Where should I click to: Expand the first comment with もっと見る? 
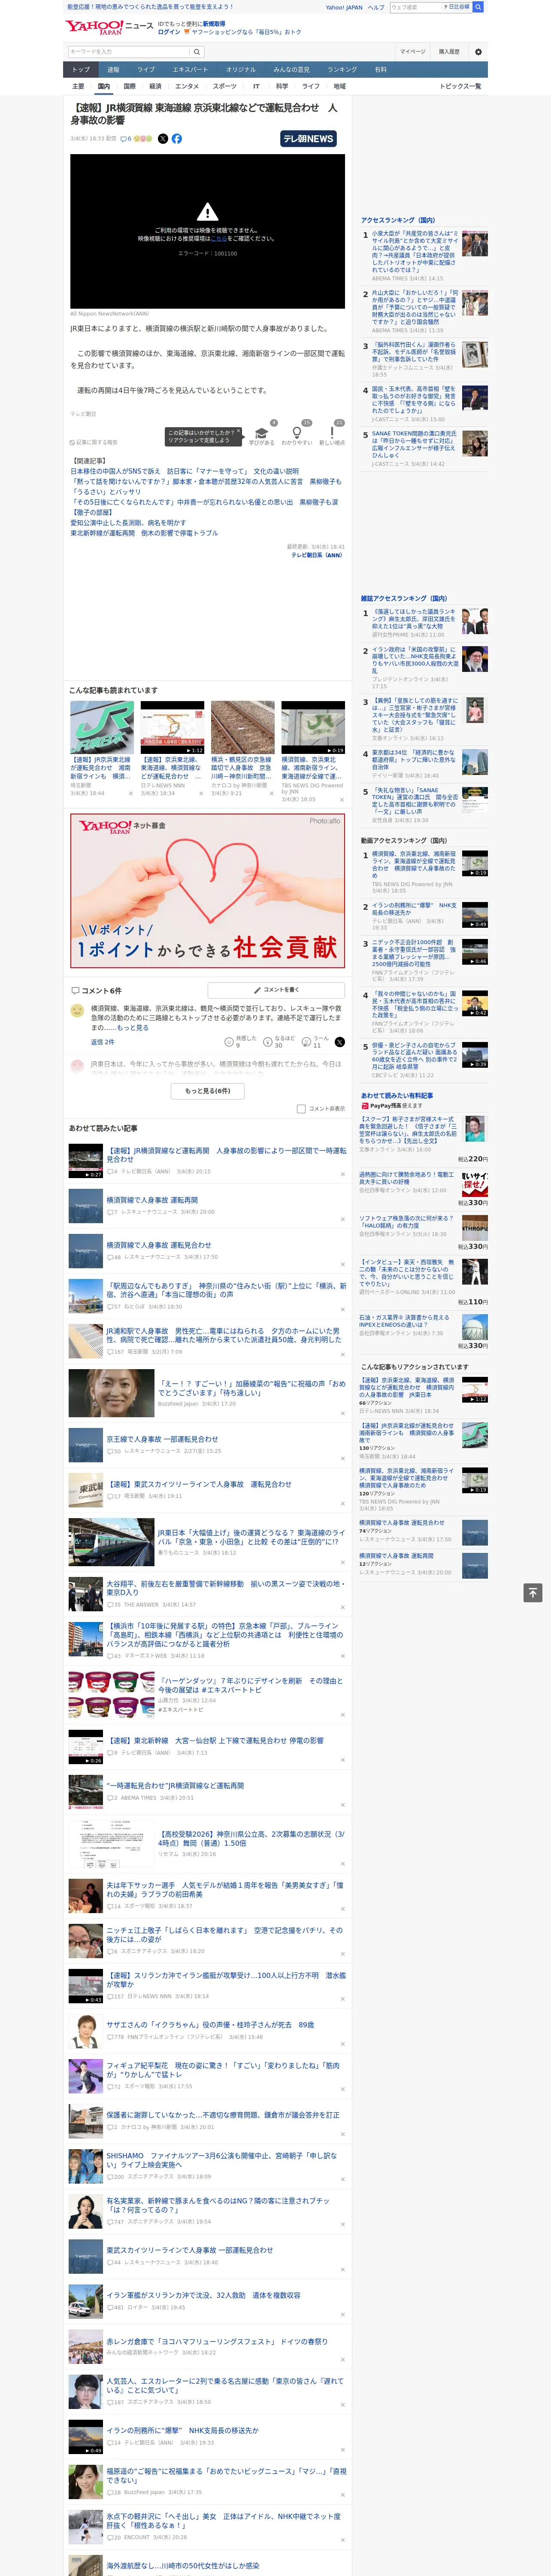click(x=132, y=1028)
